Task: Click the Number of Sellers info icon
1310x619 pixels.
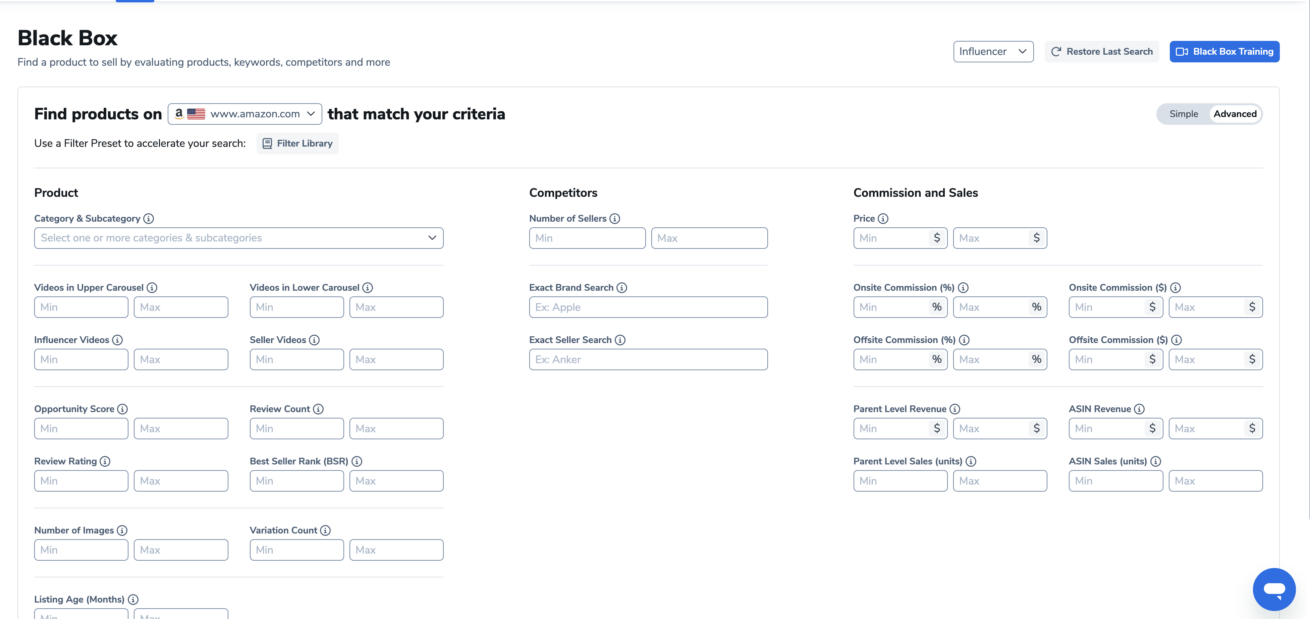Action: [615, 219]
